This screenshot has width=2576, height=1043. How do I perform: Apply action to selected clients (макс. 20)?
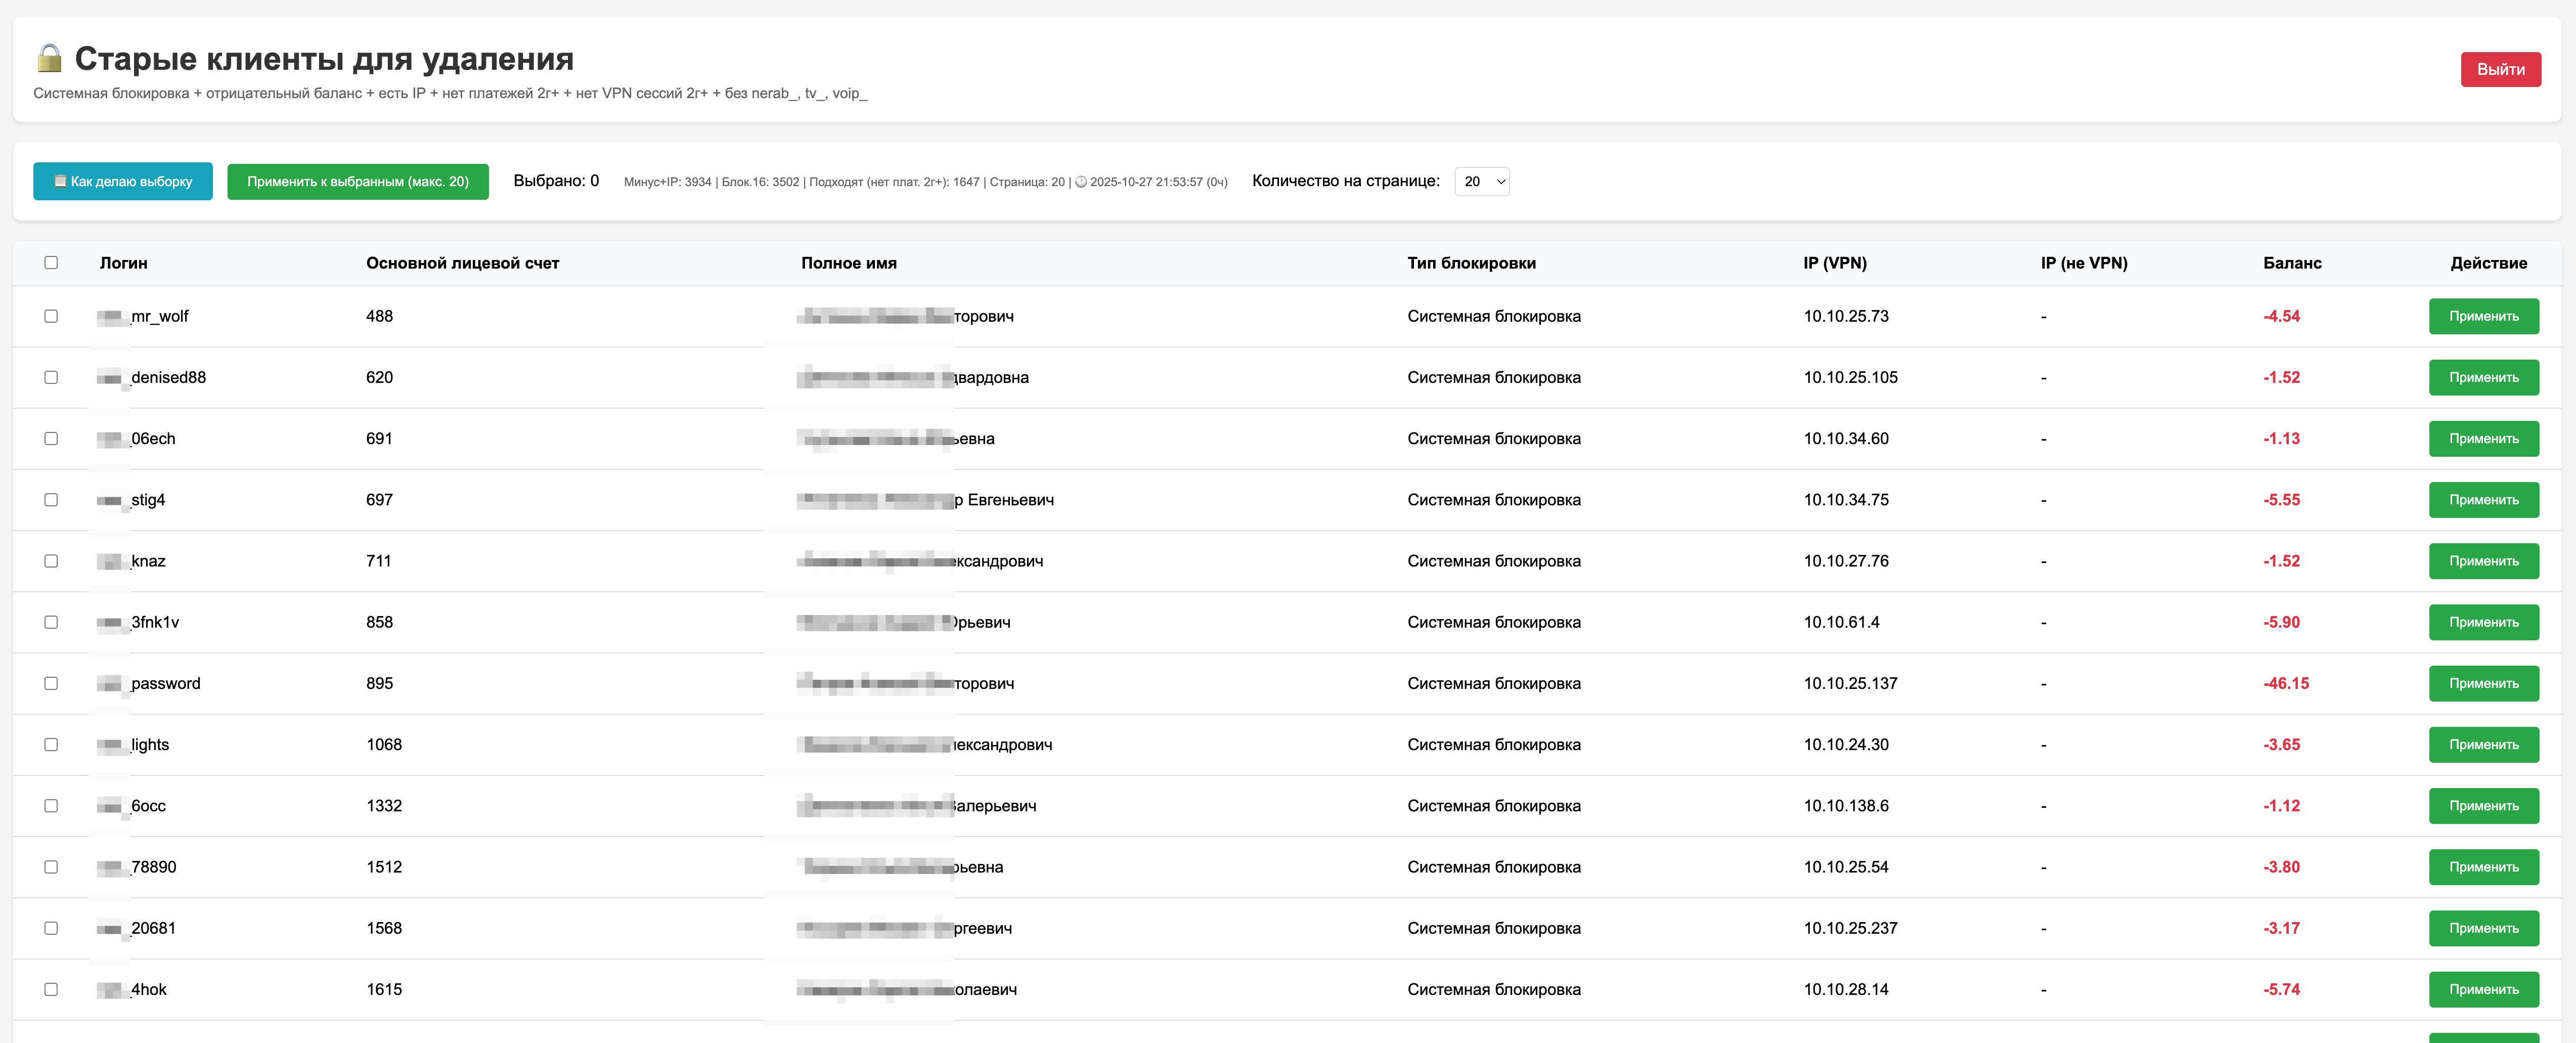click(358, 181)
